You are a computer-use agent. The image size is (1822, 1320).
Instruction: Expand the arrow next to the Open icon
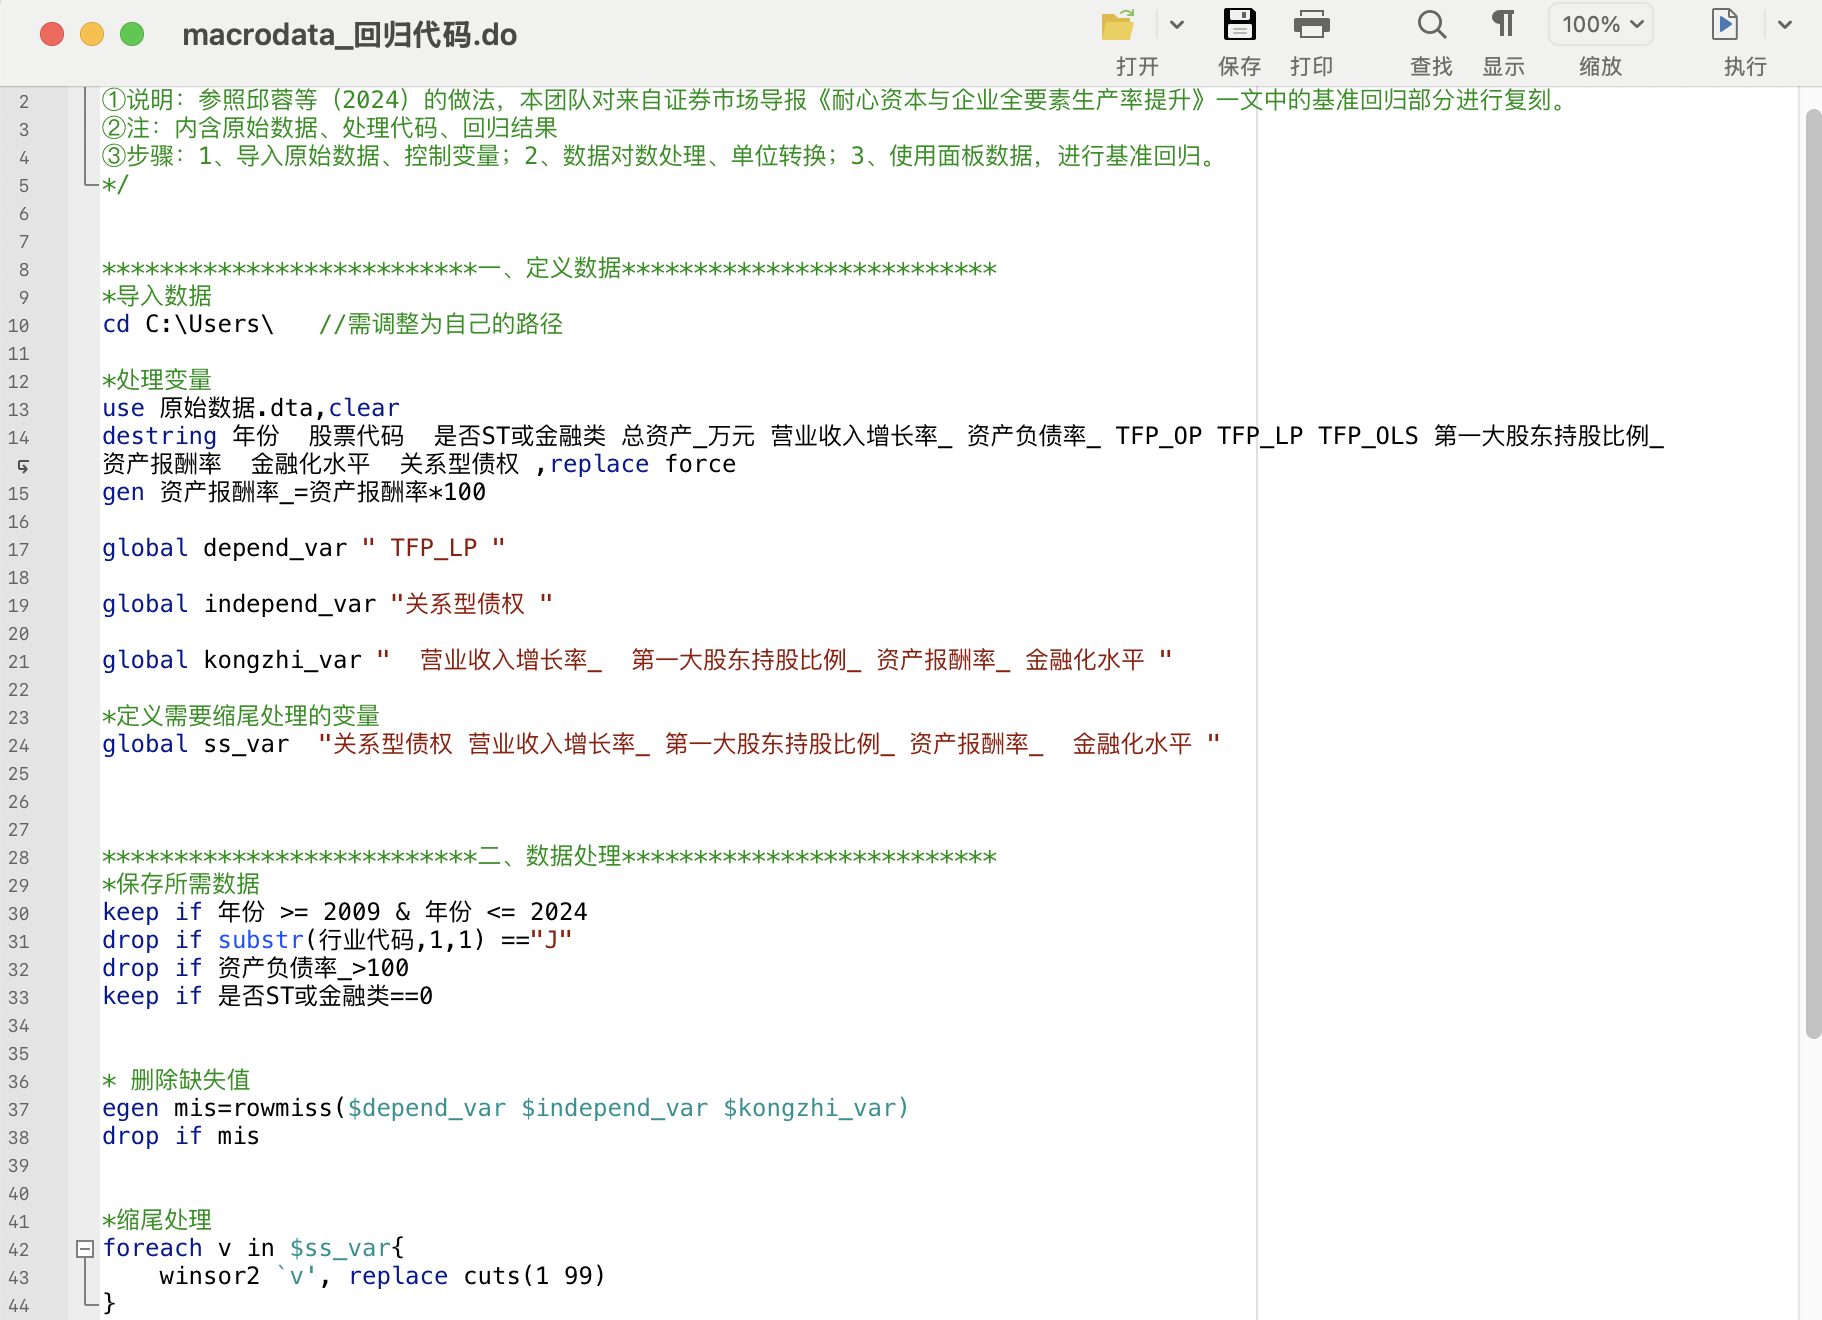click(1177, 25)
